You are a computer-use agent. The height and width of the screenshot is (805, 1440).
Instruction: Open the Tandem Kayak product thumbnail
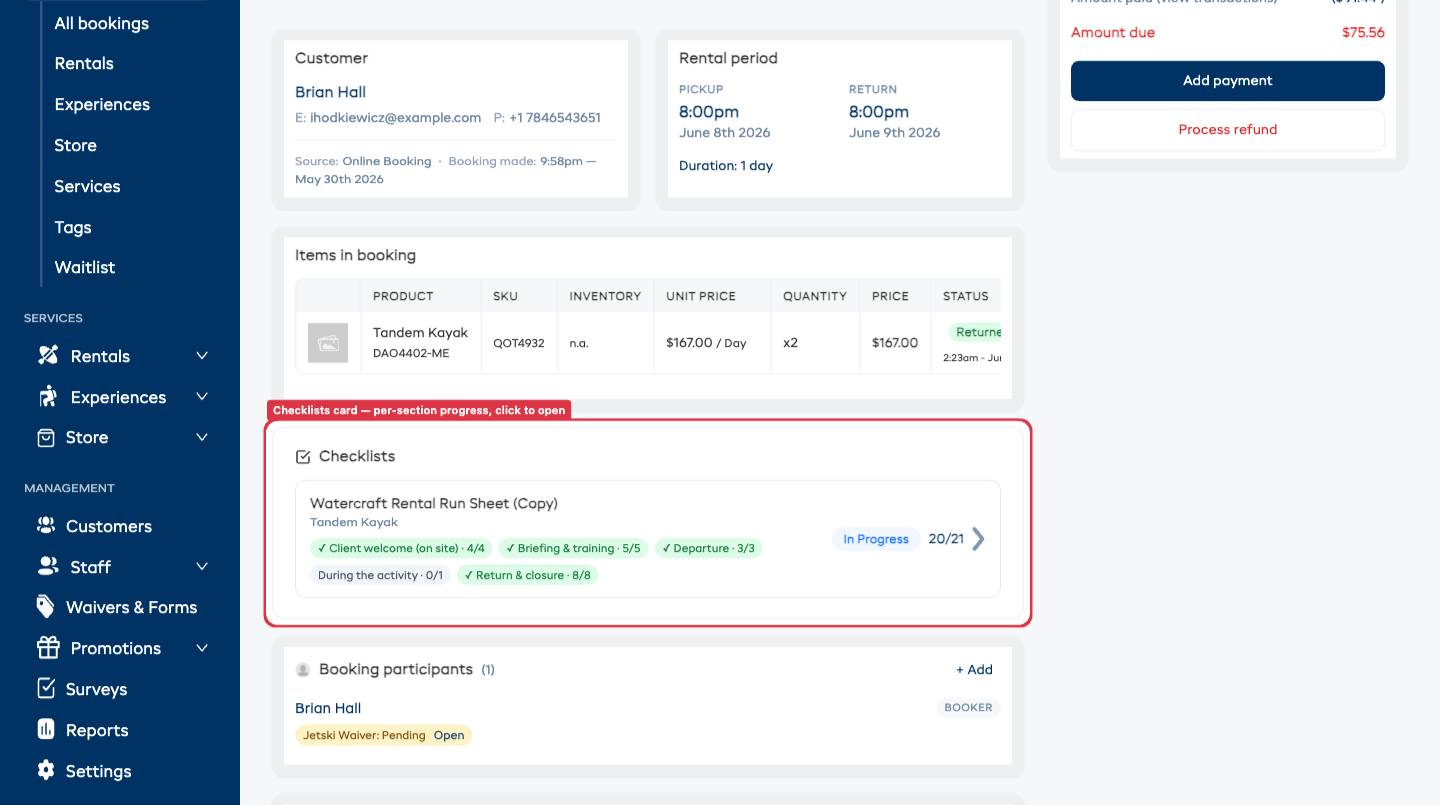328,343
